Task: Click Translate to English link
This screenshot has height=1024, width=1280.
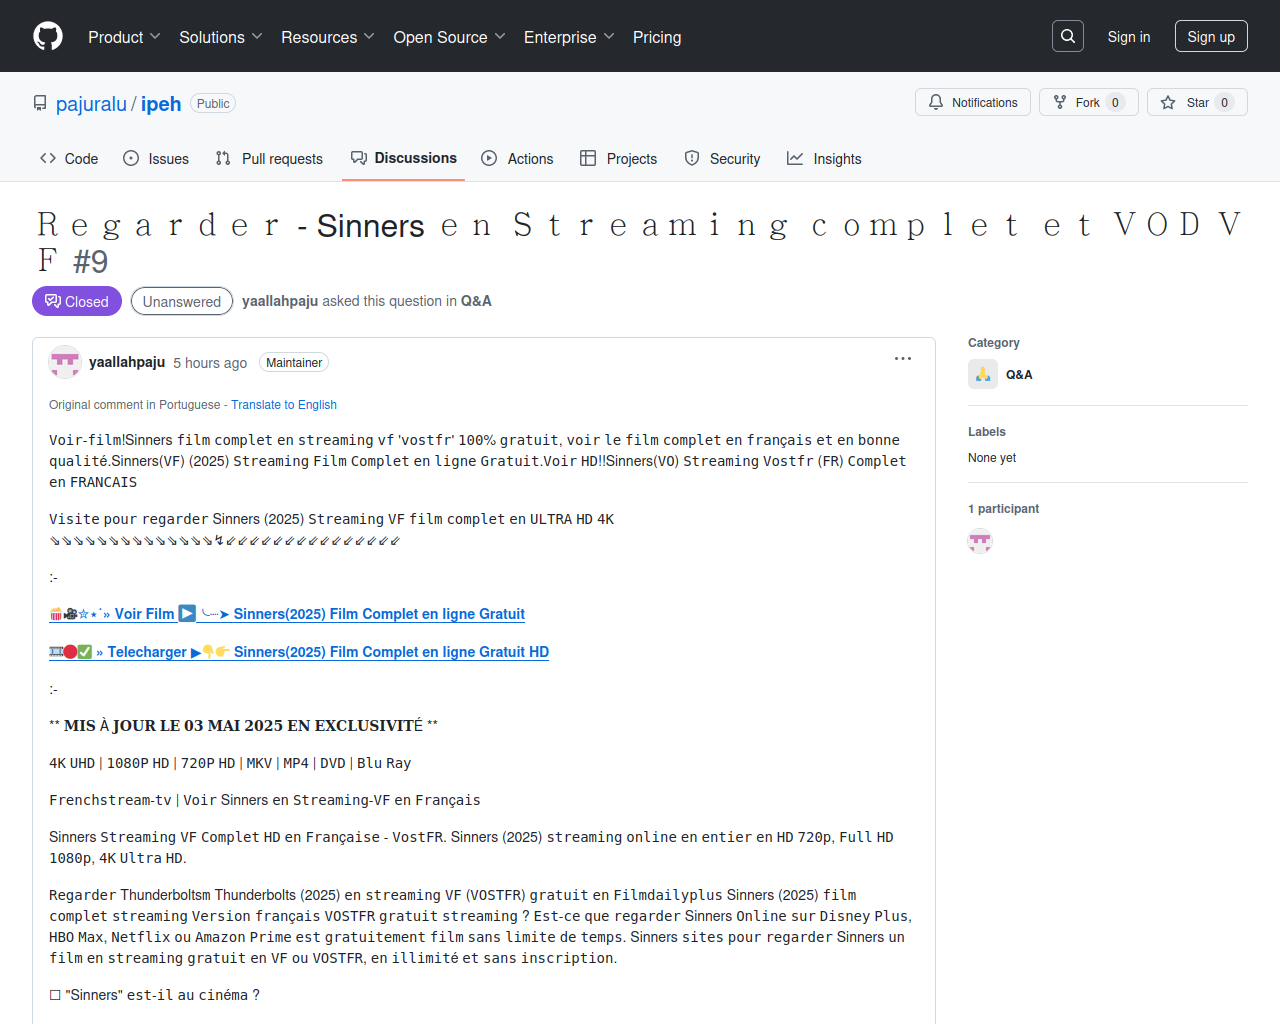Action: coord(284,405)
